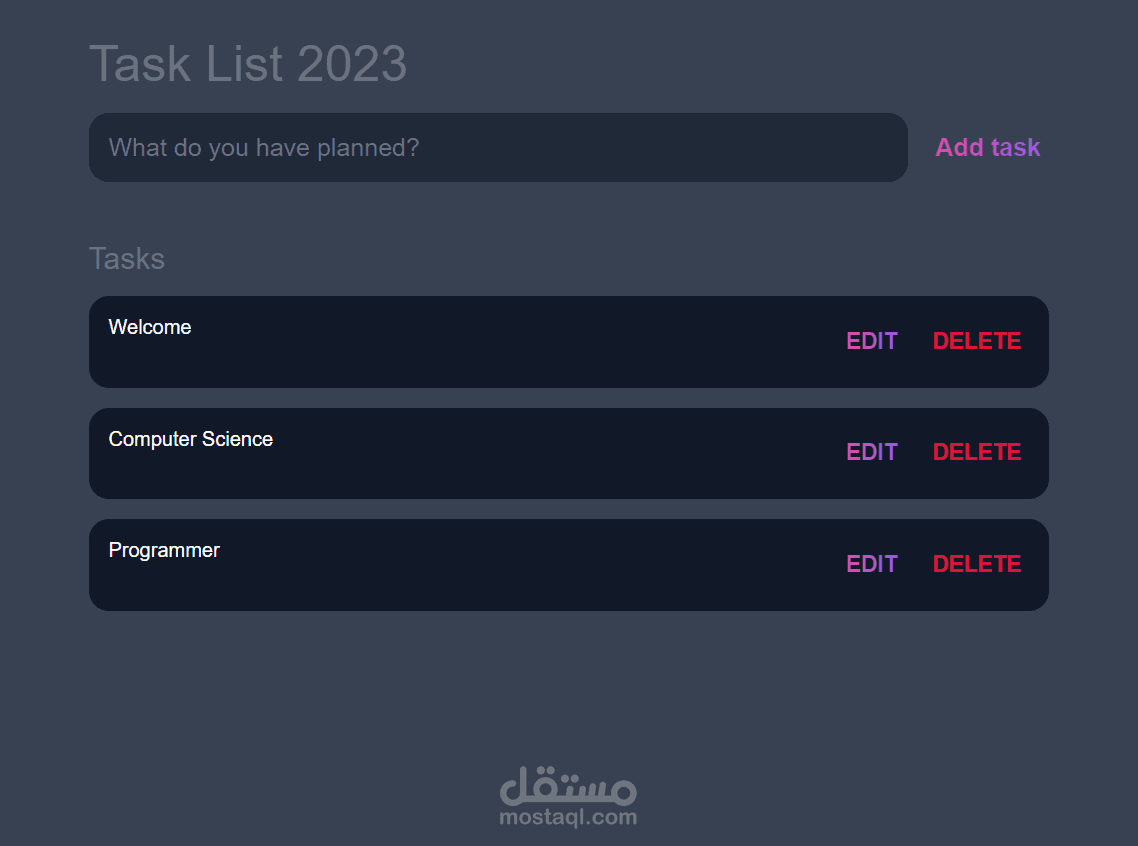Select the Computer Science task name text
This screenshot has height=846, width=1138.
(x=190, y=439)
